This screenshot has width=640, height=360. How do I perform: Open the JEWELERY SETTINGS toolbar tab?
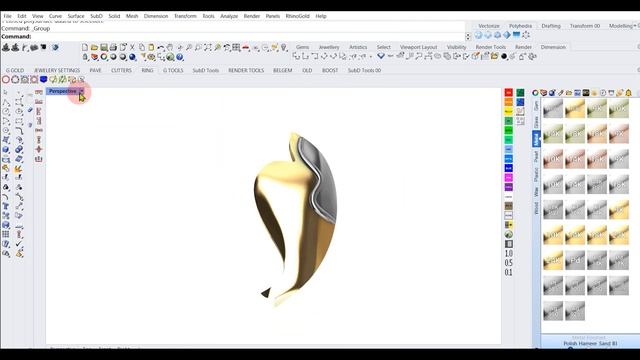click(x=57, y=70)
